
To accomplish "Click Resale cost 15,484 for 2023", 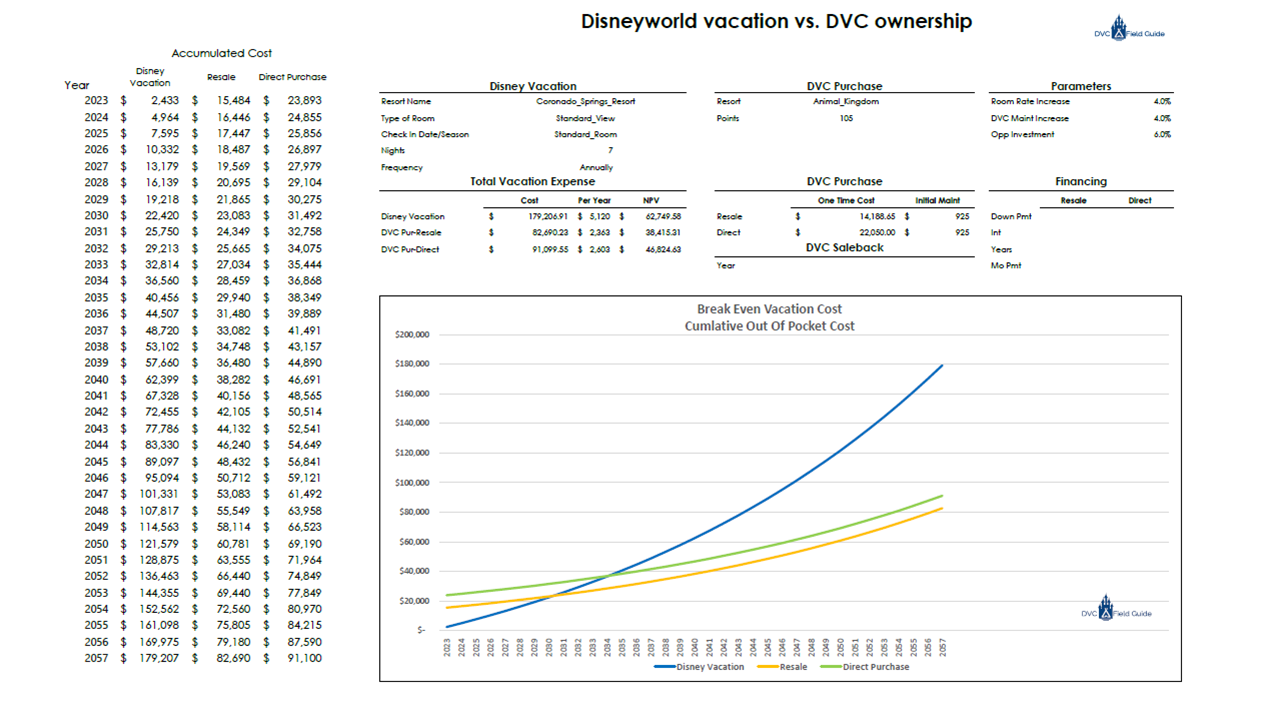I will click(233, 101).
